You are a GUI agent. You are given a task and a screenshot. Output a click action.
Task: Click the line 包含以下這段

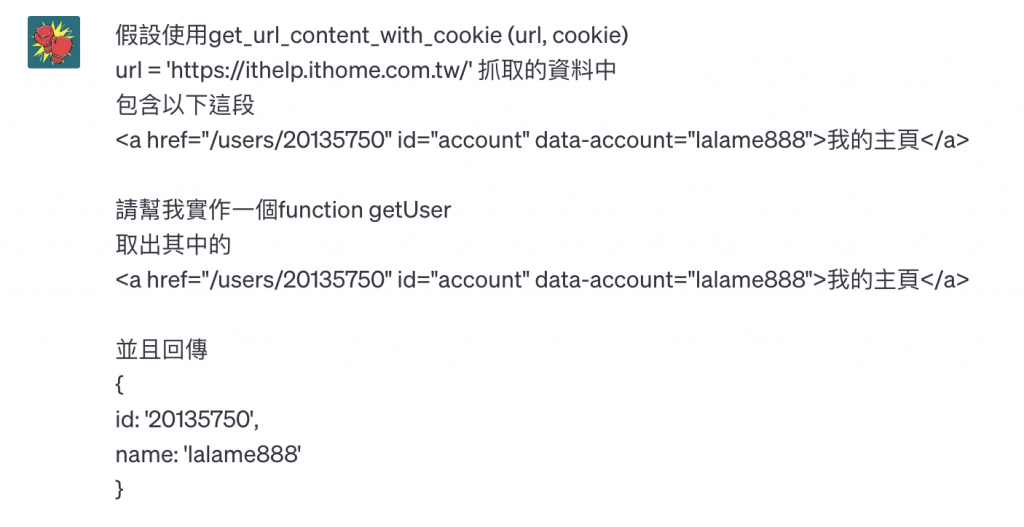178,105
